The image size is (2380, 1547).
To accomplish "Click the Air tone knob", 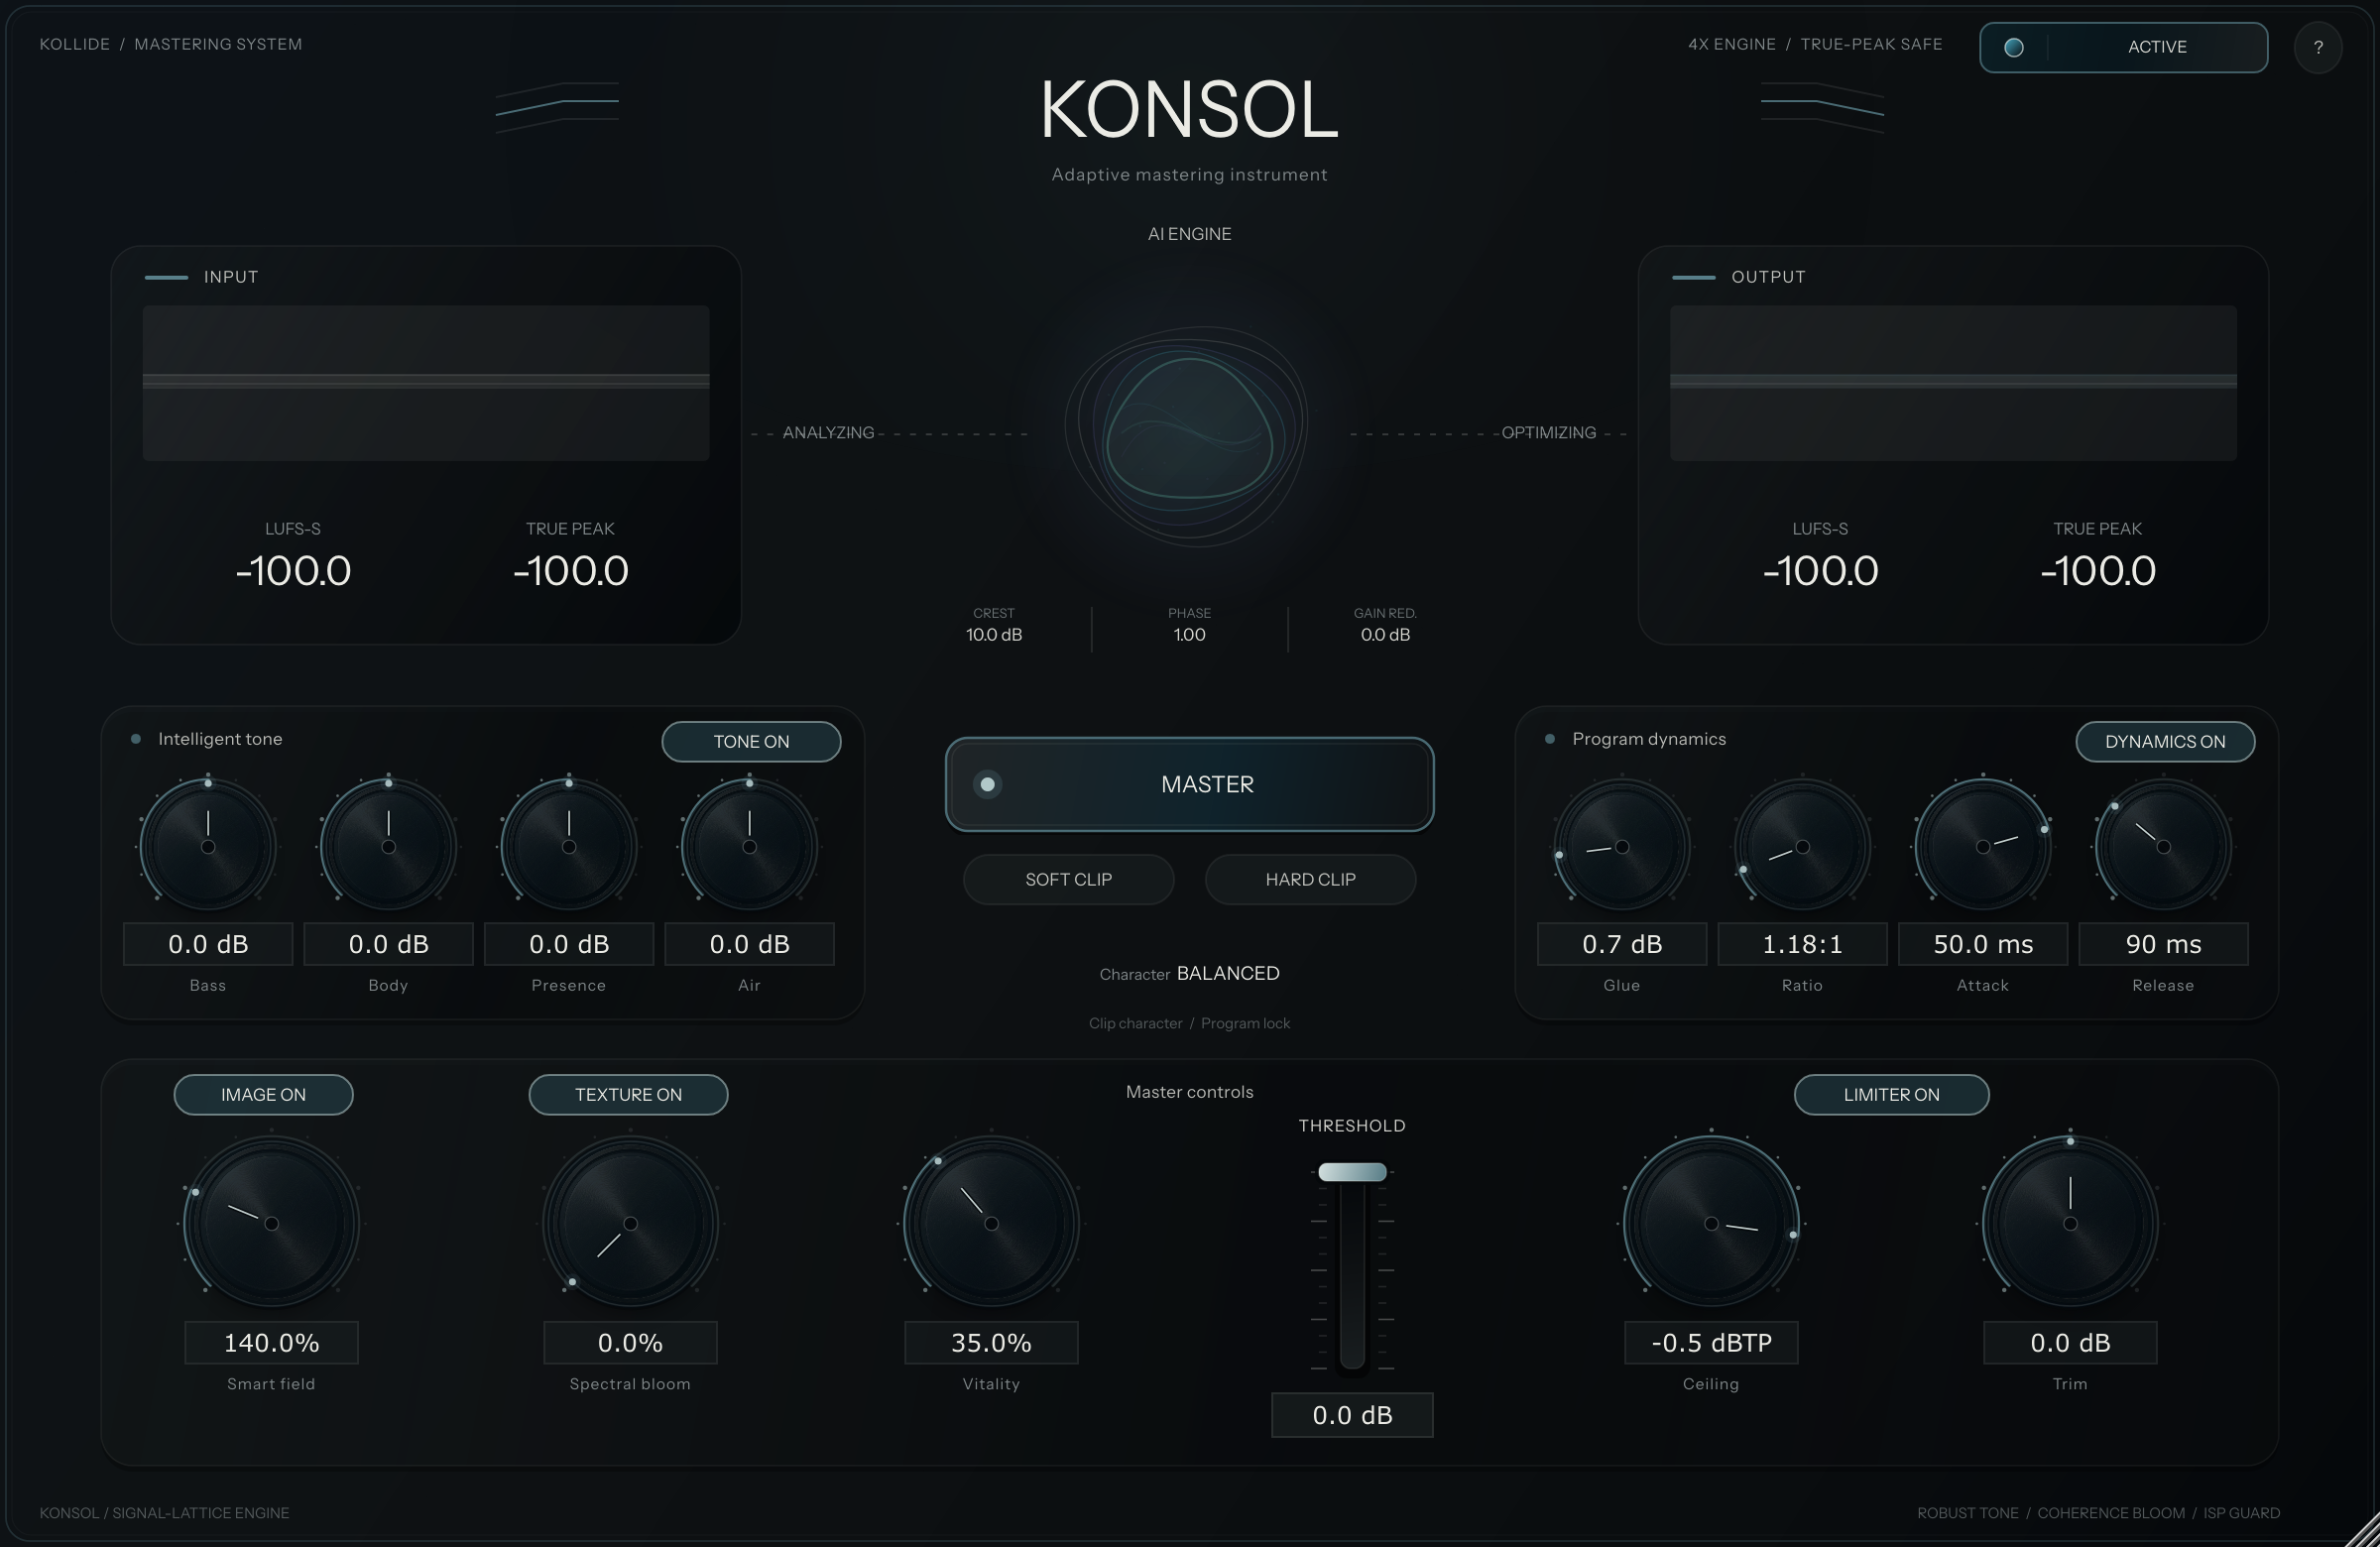I will point(749,846).
